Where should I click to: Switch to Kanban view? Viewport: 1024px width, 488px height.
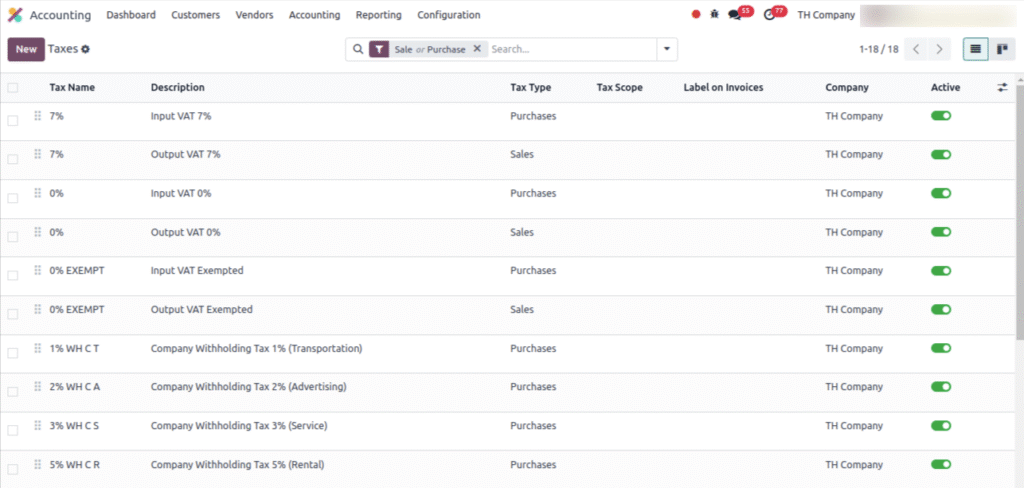[1001, 49]
